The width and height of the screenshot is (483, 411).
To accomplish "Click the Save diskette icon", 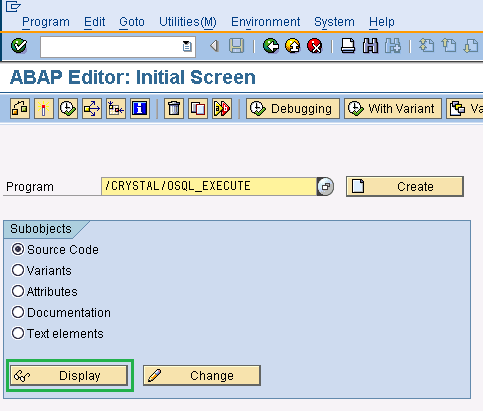I will tap(236, 46).
